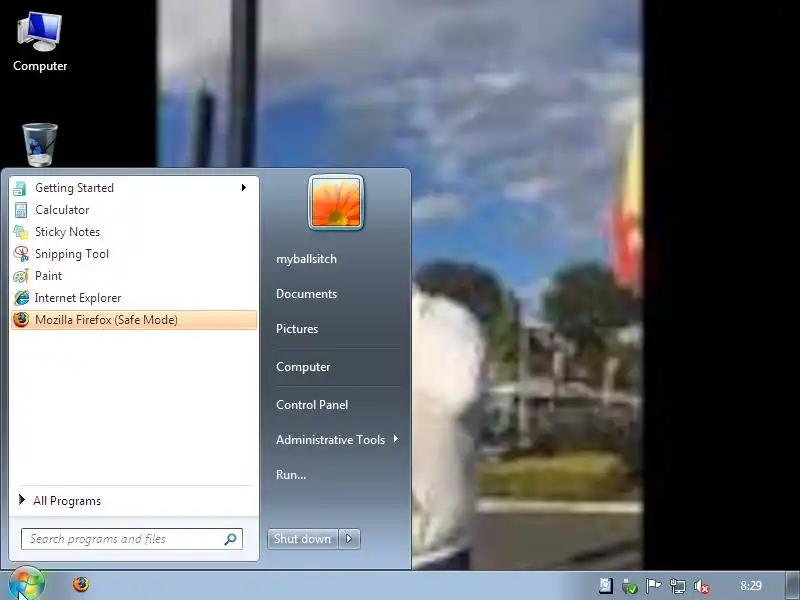The width and height of the screenshot is (800, 600).
Task: Open Control Panel
Action: coord(312,405)
